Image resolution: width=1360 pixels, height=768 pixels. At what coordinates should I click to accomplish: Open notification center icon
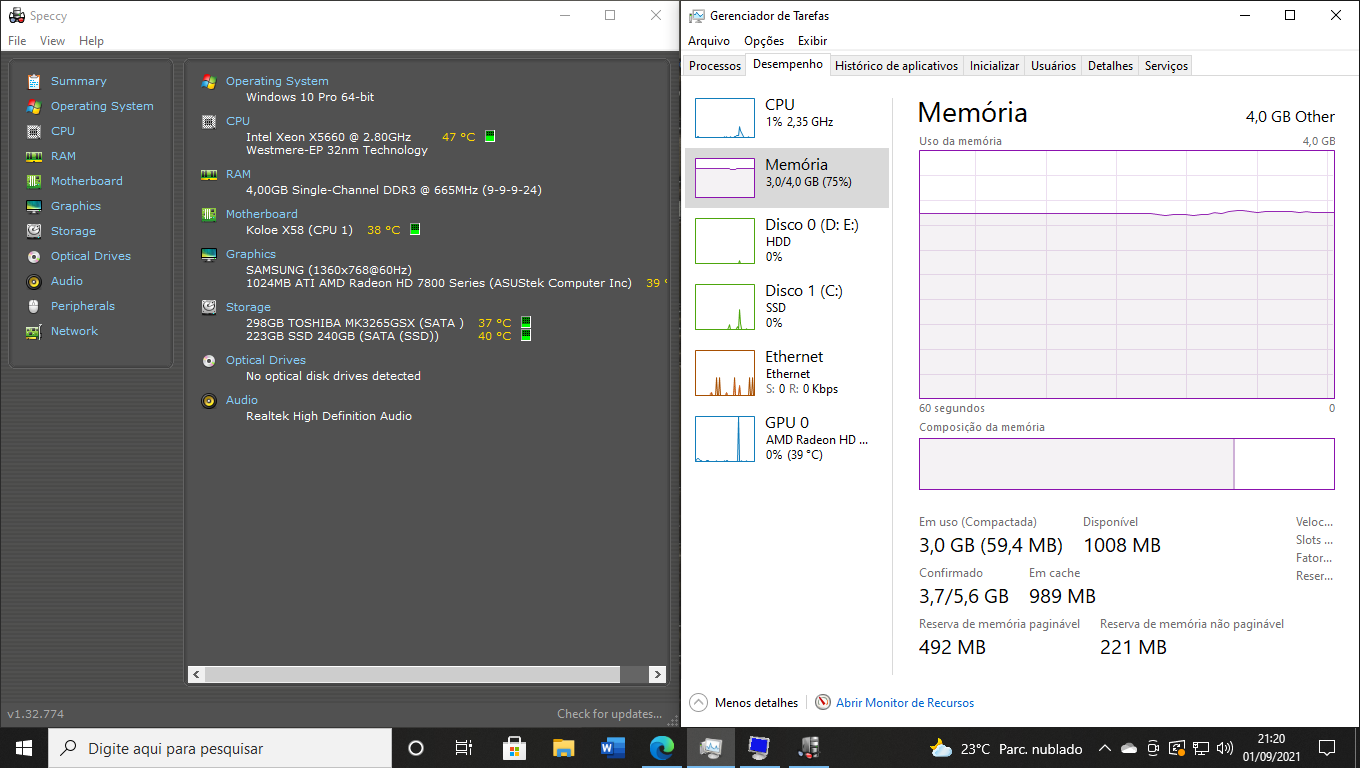[x=1327, y=748]
